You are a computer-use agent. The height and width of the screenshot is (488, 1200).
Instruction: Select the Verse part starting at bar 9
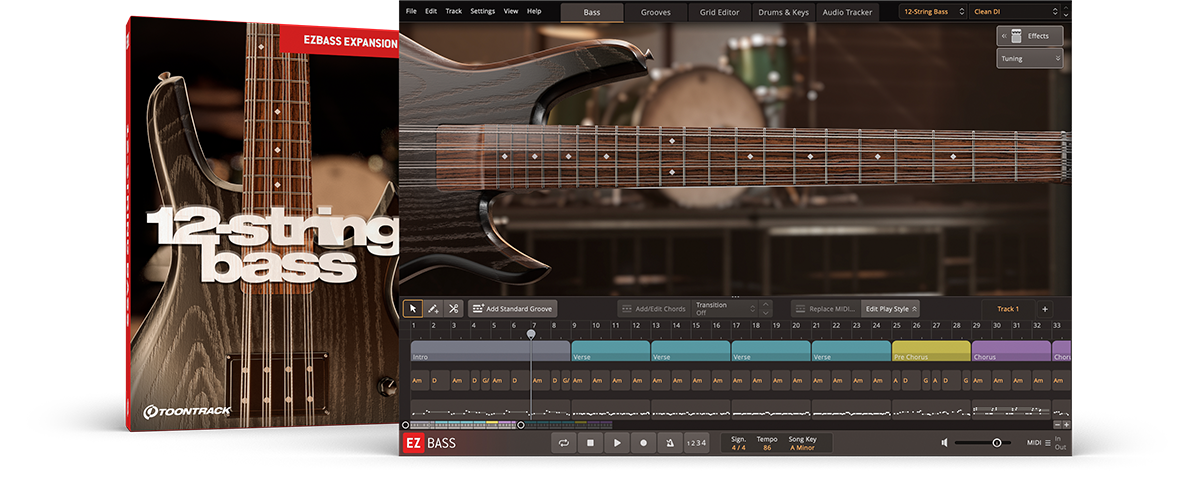[x=611, y=351]
